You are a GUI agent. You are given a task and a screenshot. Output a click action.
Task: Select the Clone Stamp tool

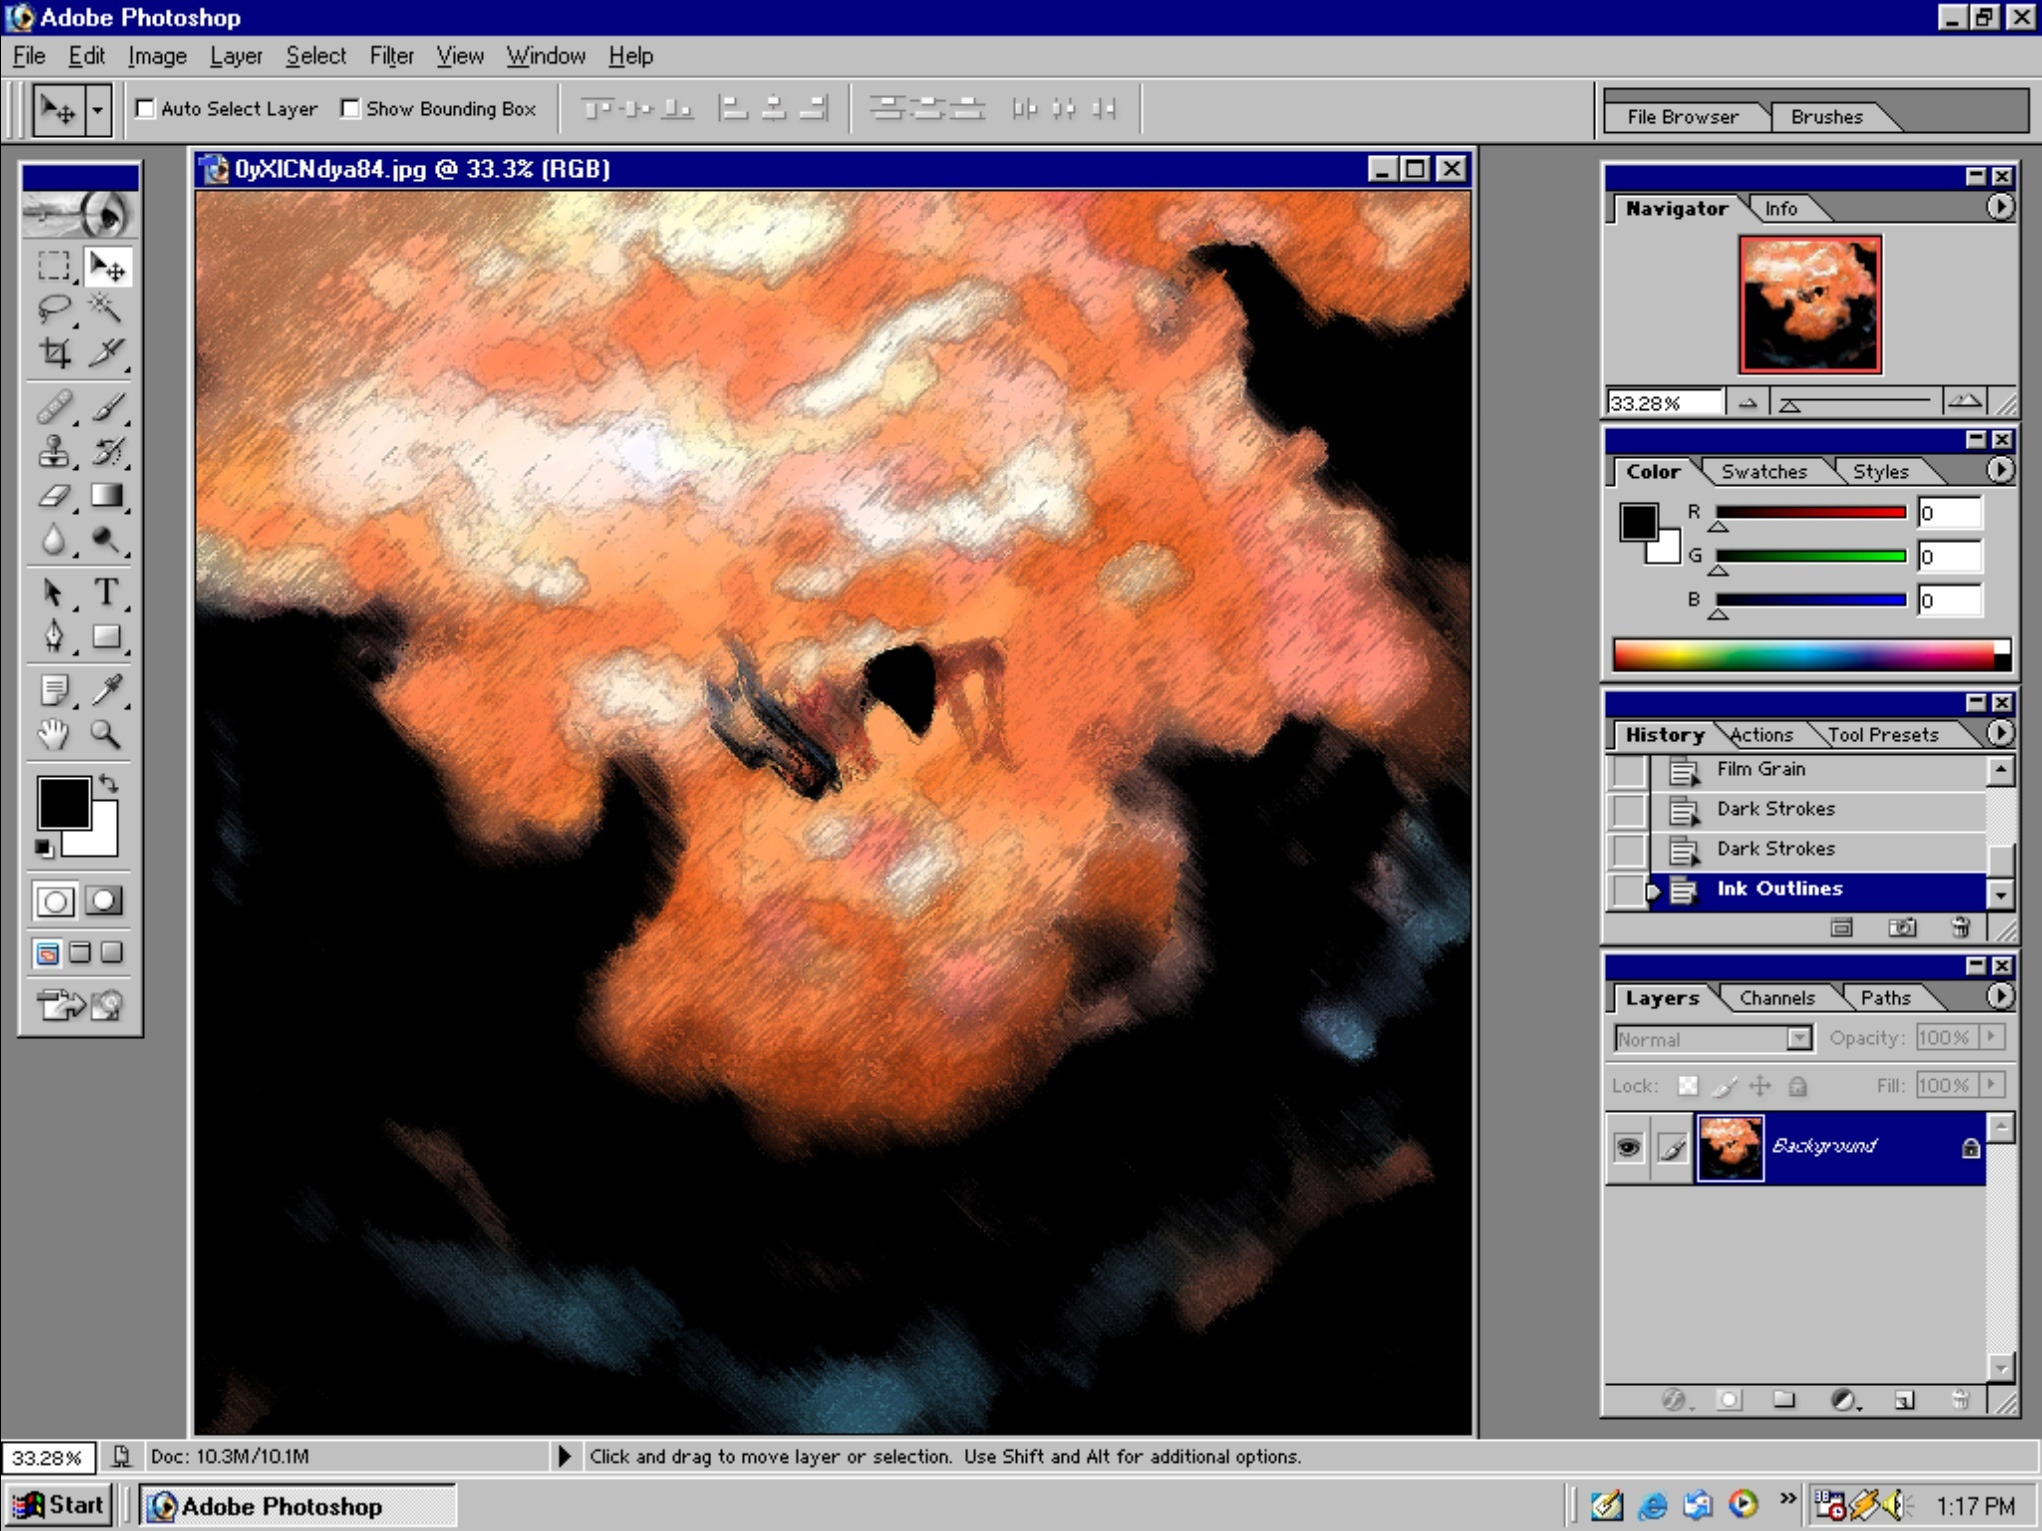[54, 452]
